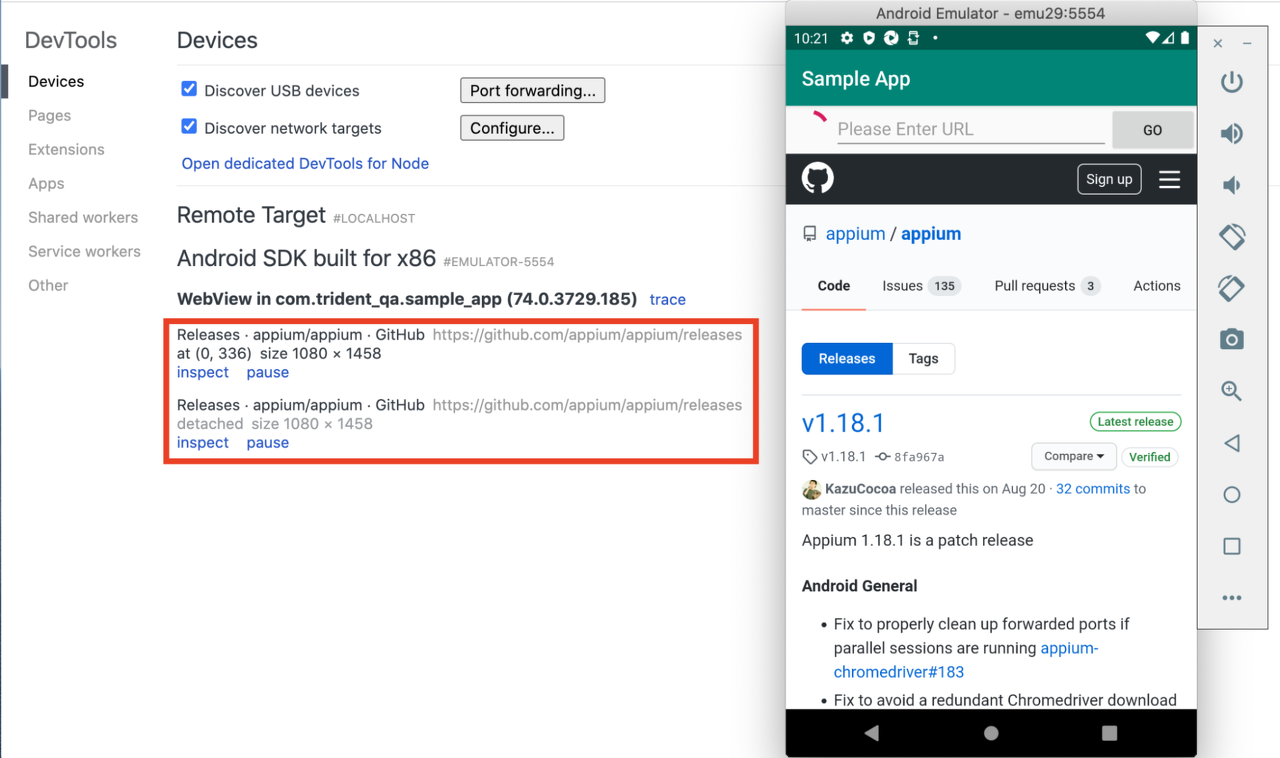
Task: Click the GitHub Octocat logo
Action: pyautogui.click(x=817, y=179)
